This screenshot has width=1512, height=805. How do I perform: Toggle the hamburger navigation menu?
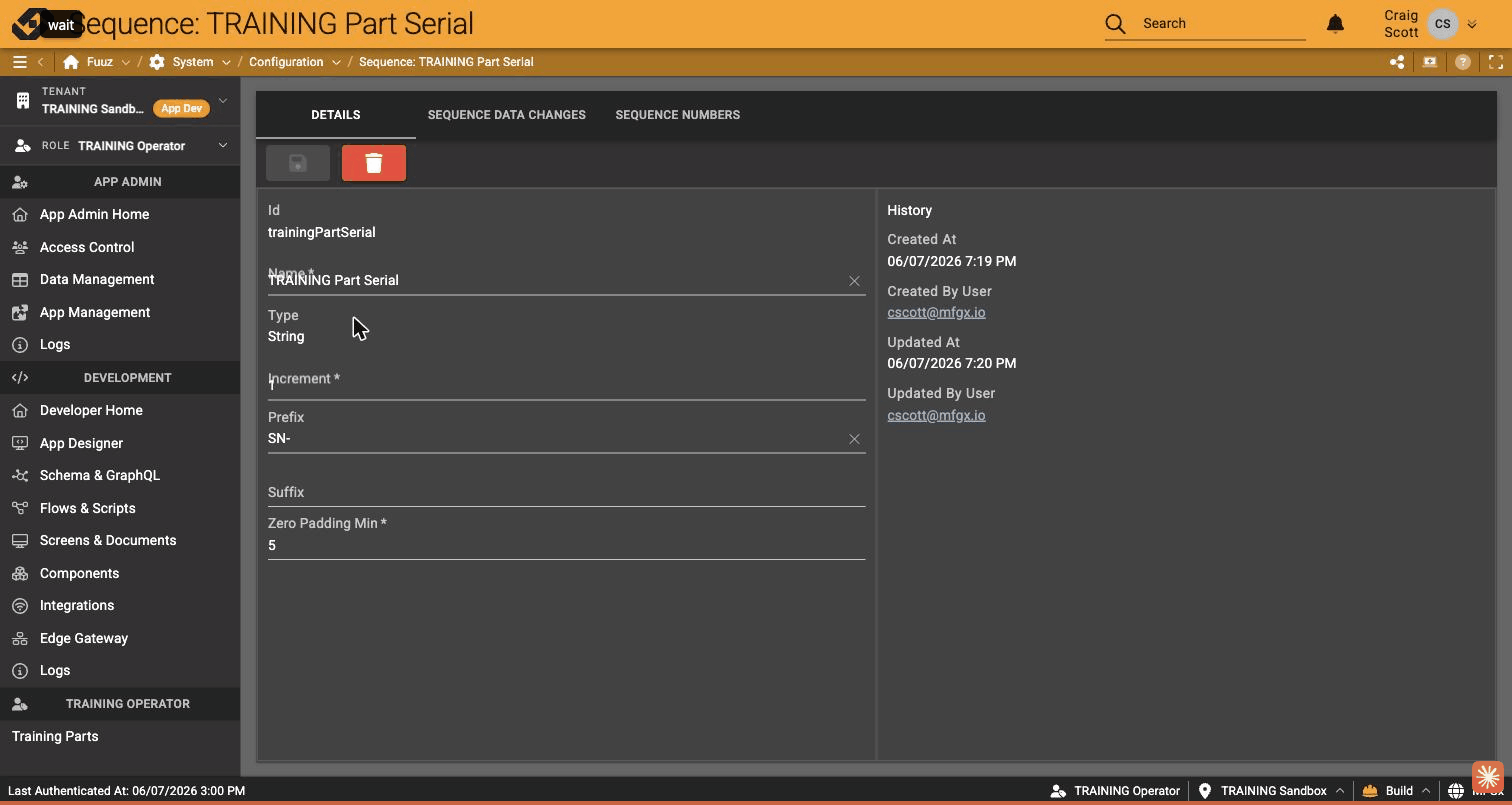[19, 62]
